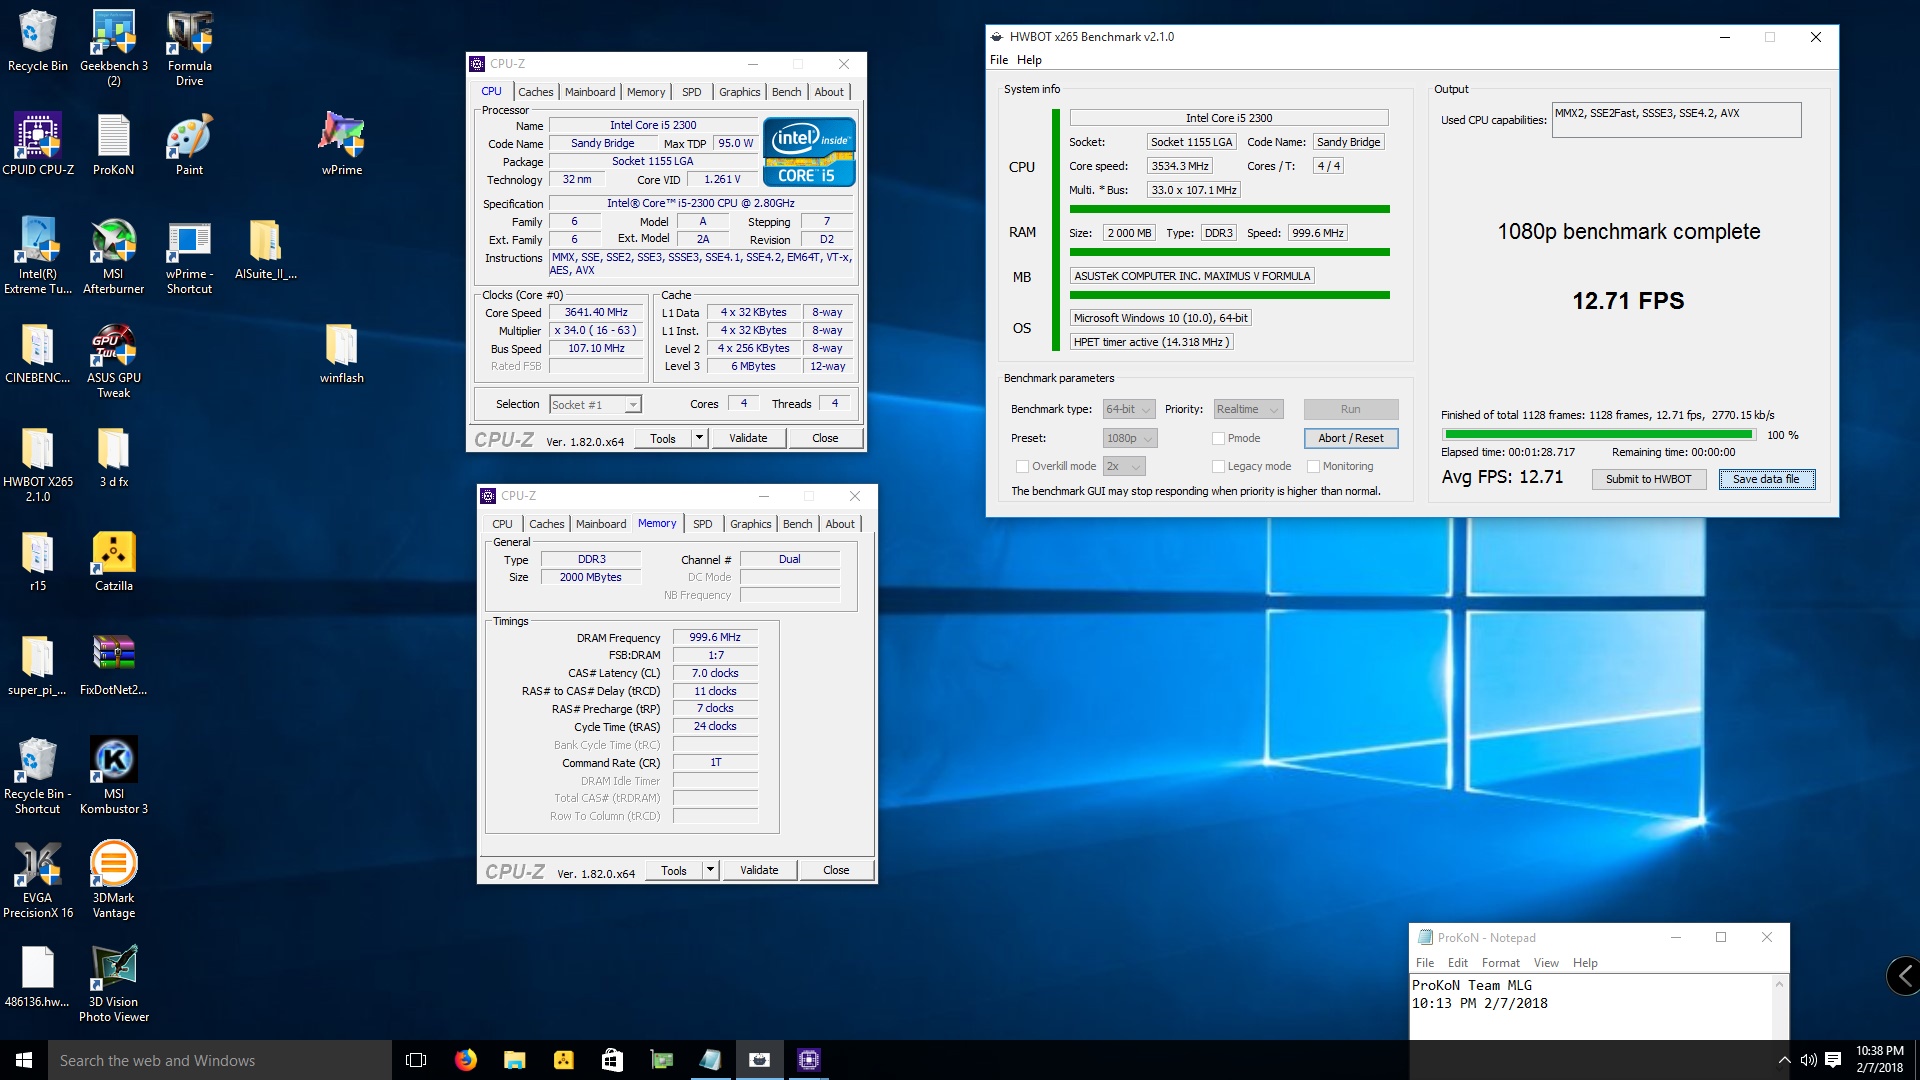Click the benchmark progress bar

(1598, 435)
